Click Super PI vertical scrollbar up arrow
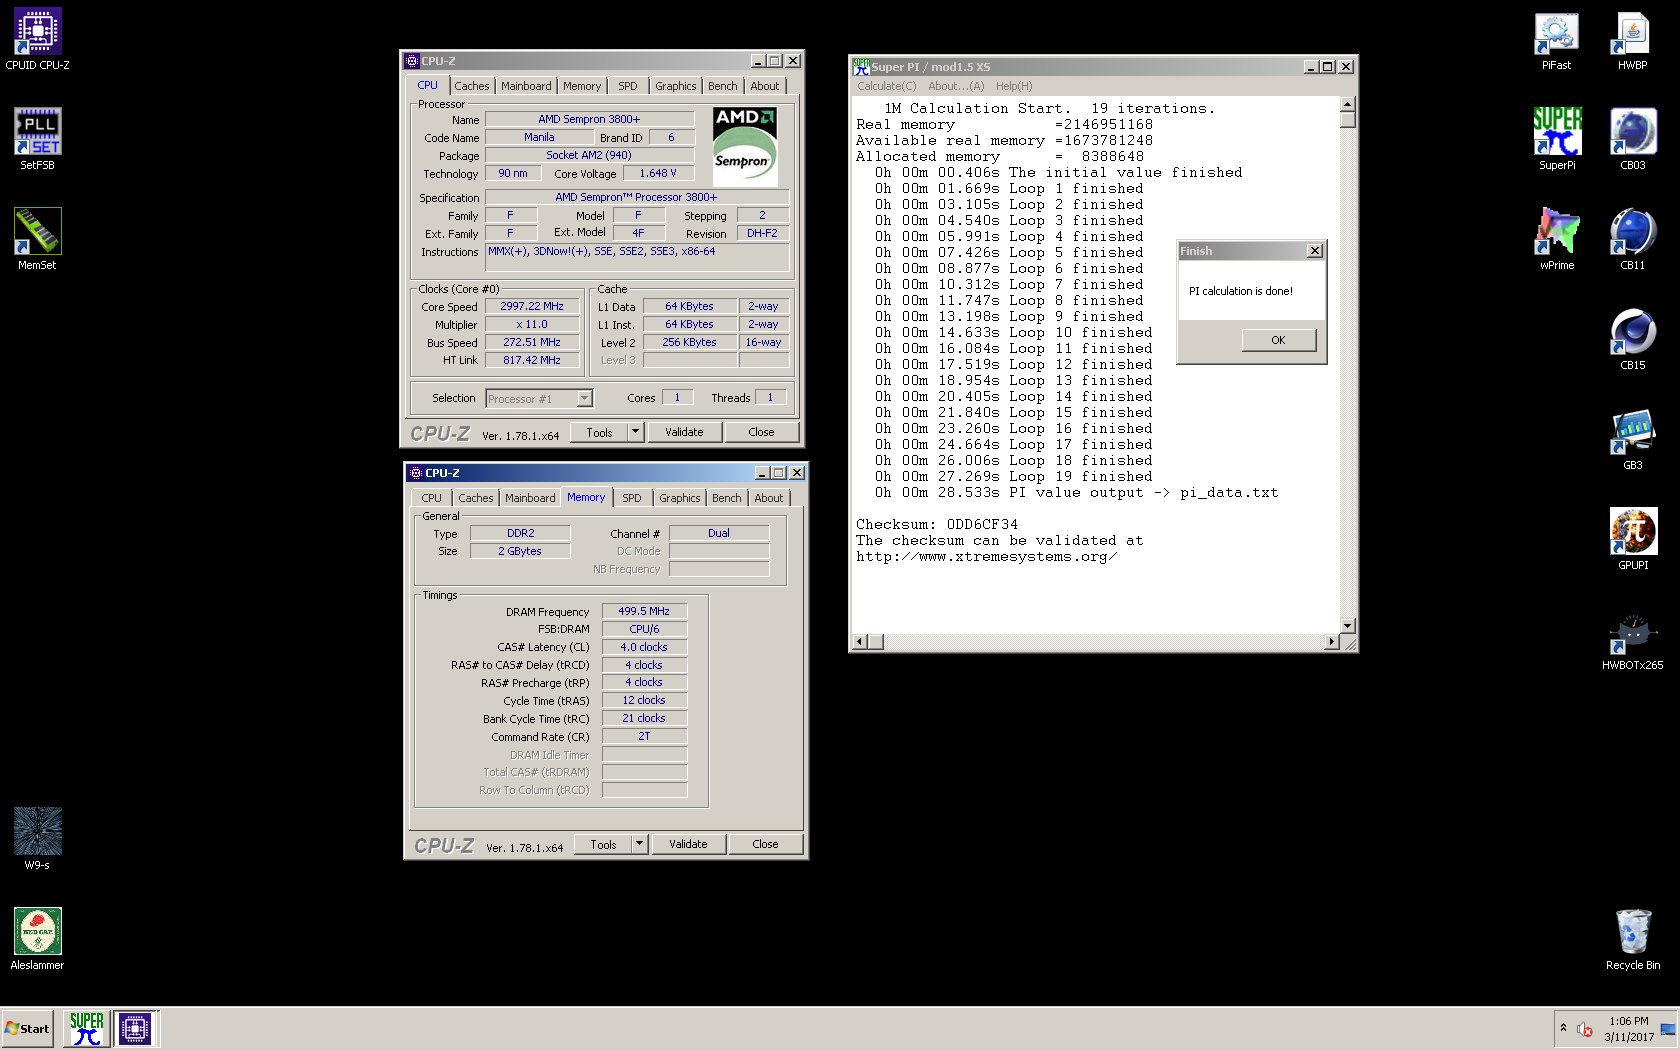1680x1050 pixels. click(1347, 104)
